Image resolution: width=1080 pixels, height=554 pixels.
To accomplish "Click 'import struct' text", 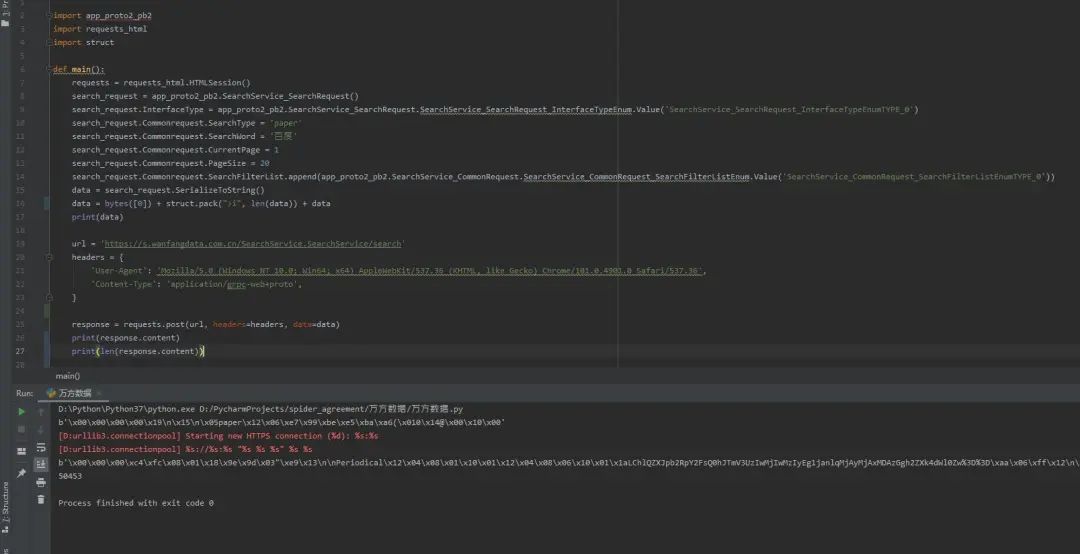I will click(83, 42).
